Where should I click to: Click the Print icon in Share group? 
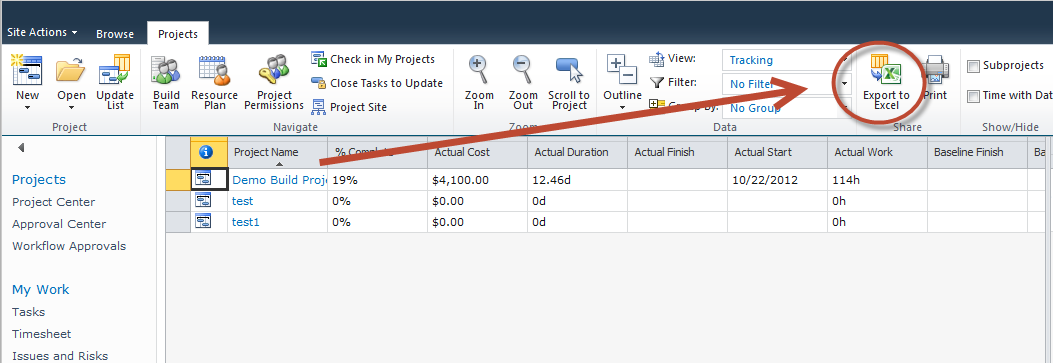[x=935, y=70]
